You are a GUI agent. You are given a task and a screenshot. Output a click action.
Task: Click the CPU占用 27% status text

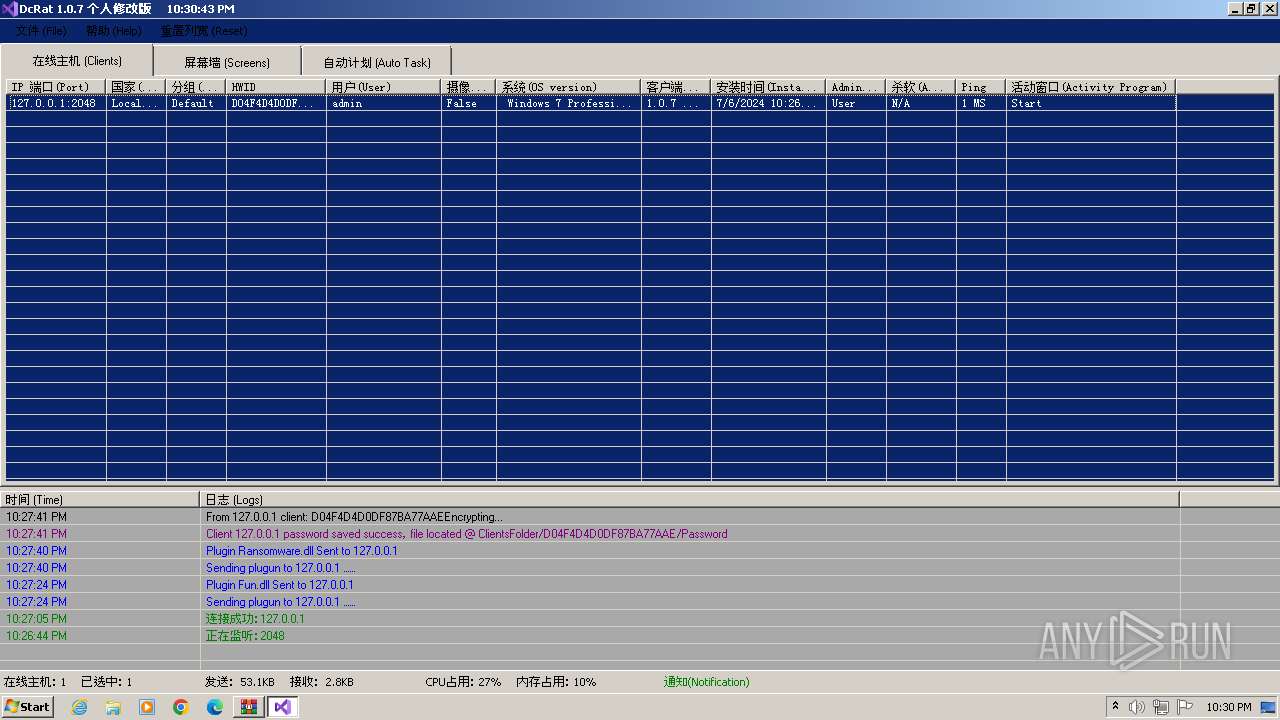[x=463, y=682]
